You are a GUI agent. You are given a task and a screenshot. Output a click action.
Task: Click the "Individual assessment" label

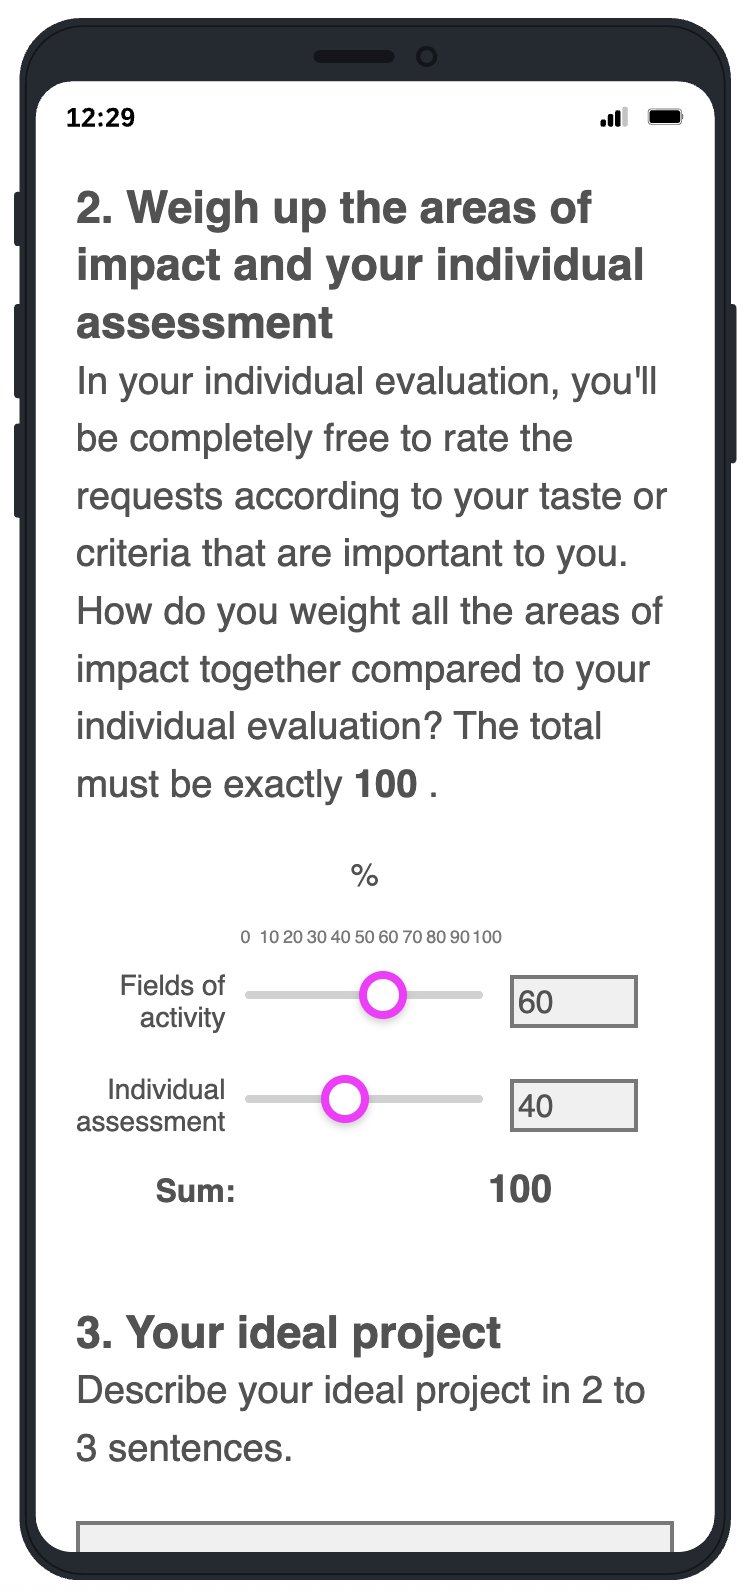tap(152, 1105)
